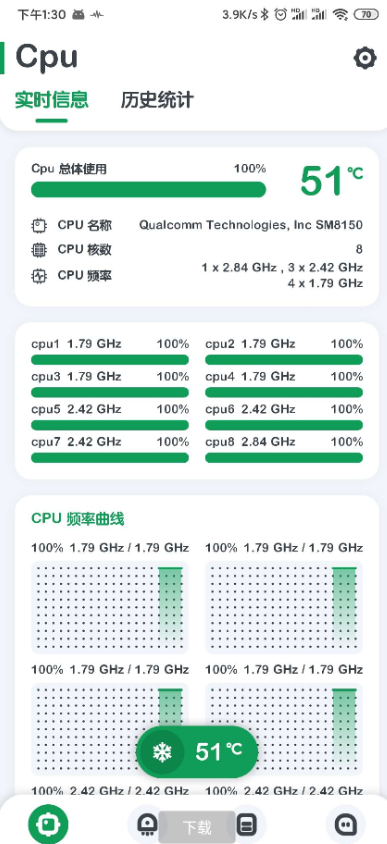Viewport: 387px width, 844px height.
Task: Tap the cpu1 1.79 GHz usage bar
Action: [110, 360]
